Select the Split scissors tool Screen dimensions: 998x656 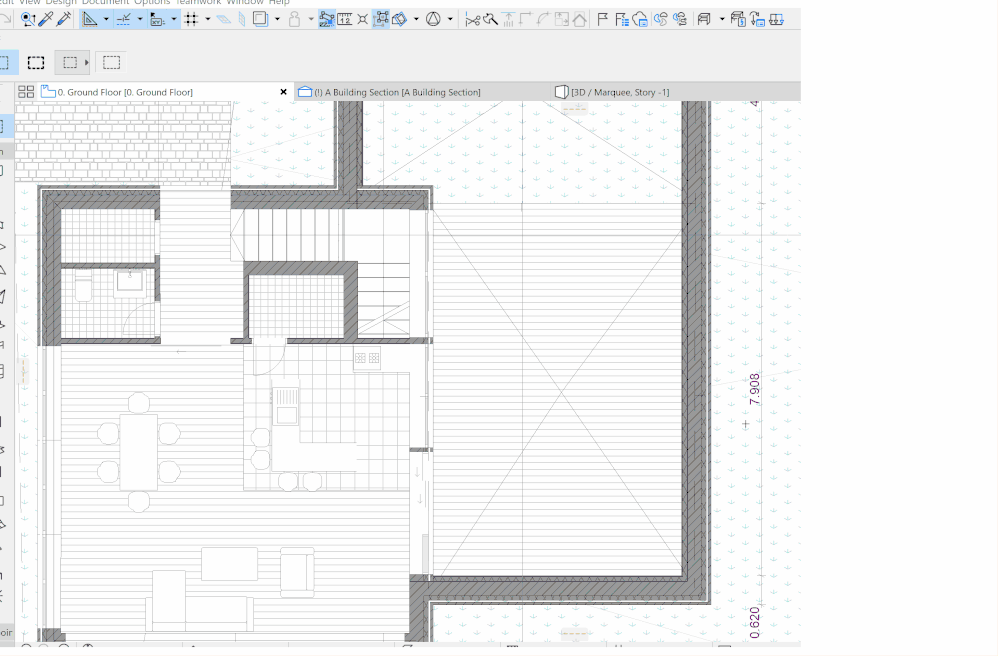[472, 20]
